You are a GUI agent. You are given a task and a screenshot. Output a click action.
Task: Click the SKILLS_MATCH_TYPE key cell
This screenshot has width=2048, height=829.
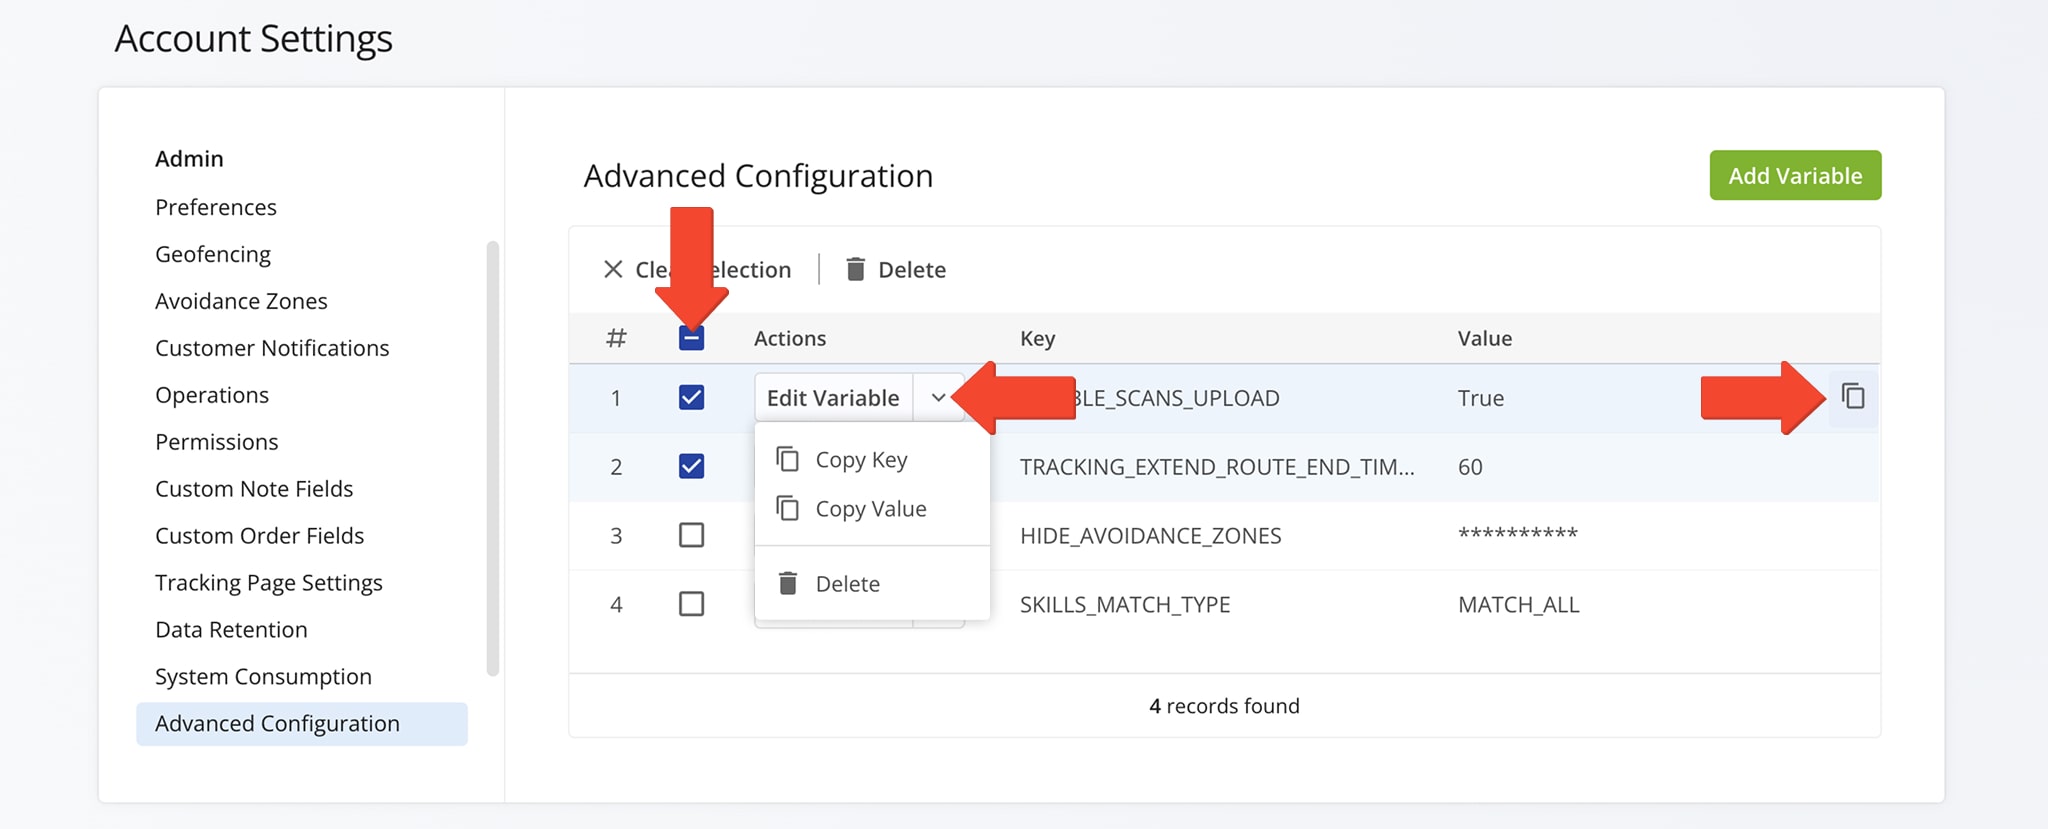[1125, 604]
